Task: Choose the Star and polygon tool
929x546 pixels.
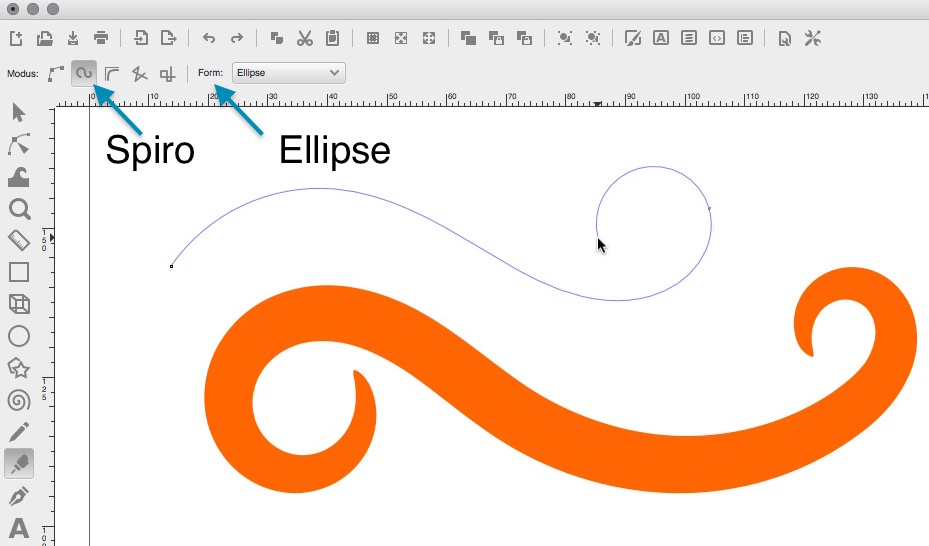Action: (x=18, y=369)
